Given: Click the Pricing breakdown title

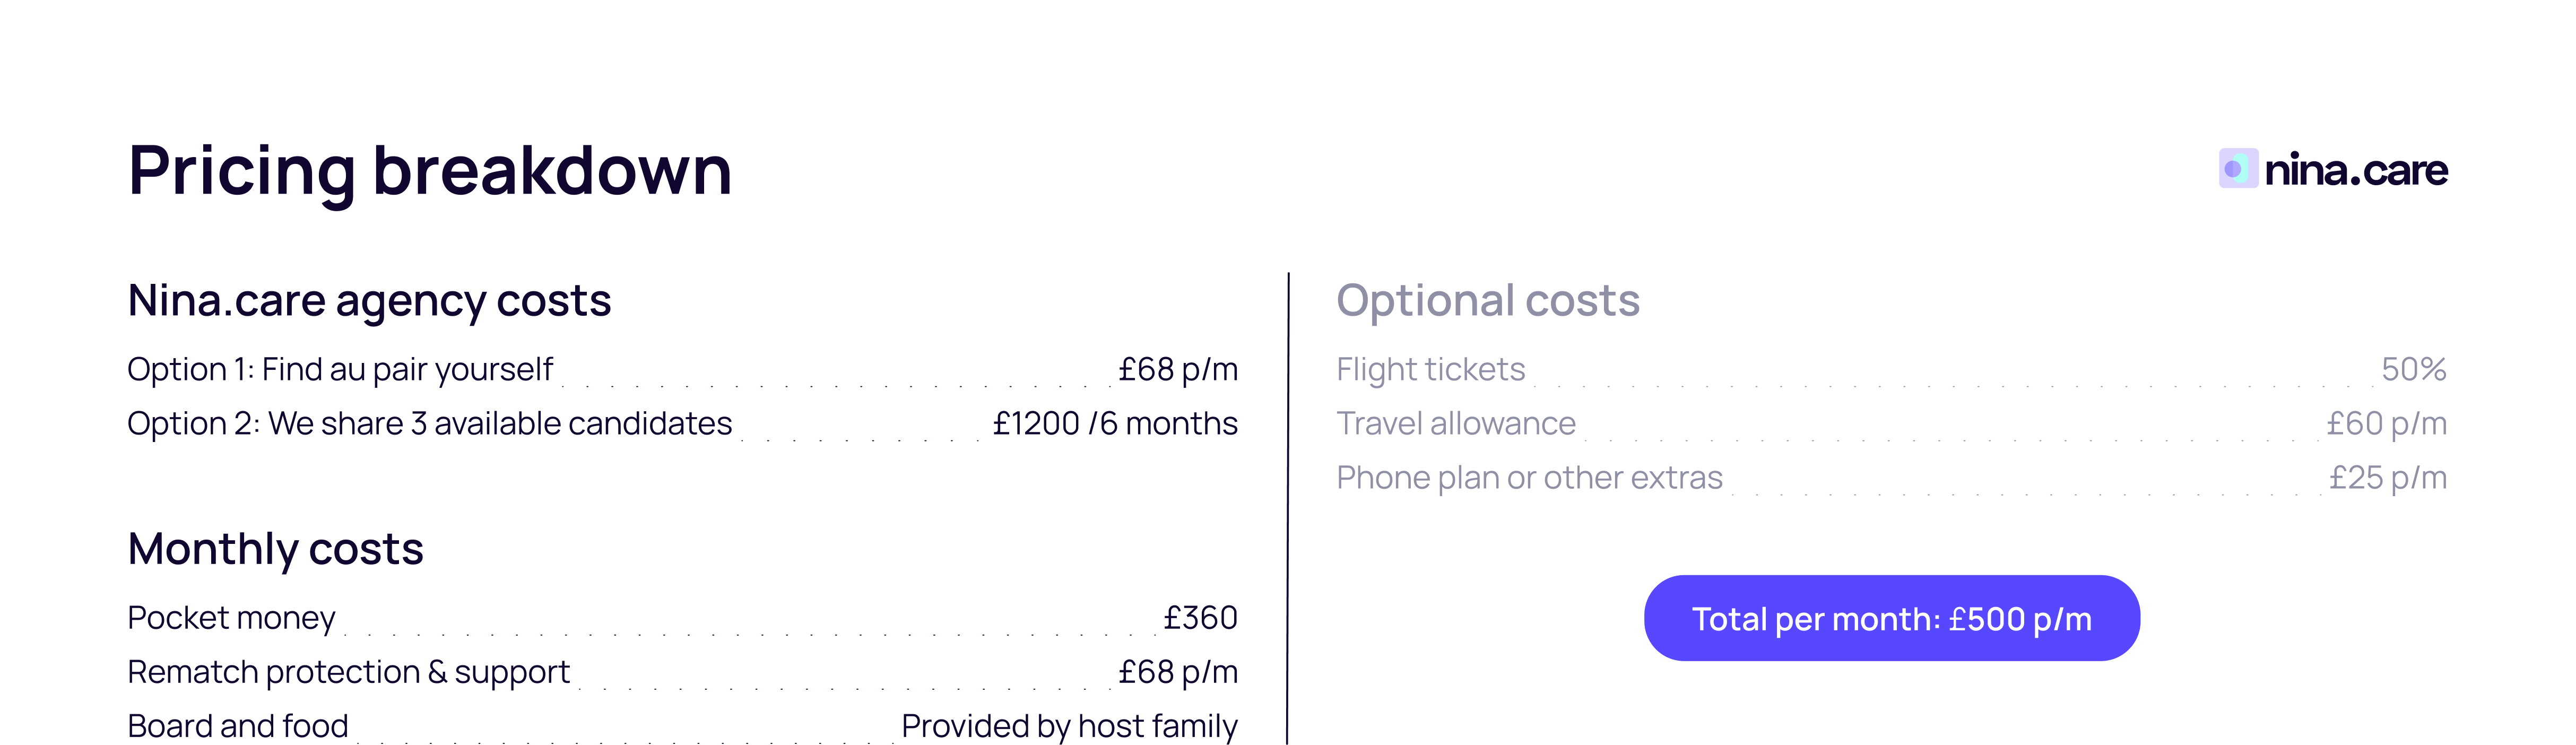Looking at the screenshot, I should pos(430,170).
